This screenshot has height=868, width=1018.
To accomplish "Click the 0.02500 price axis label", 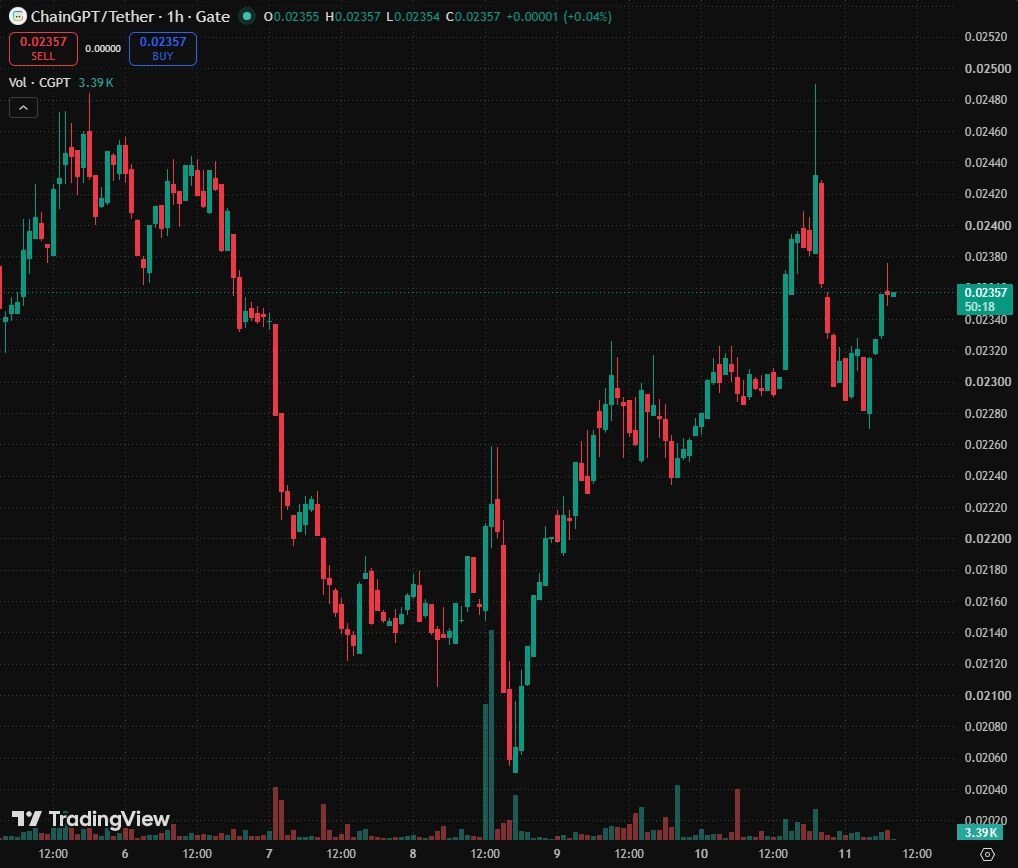I will click(987, 69).
